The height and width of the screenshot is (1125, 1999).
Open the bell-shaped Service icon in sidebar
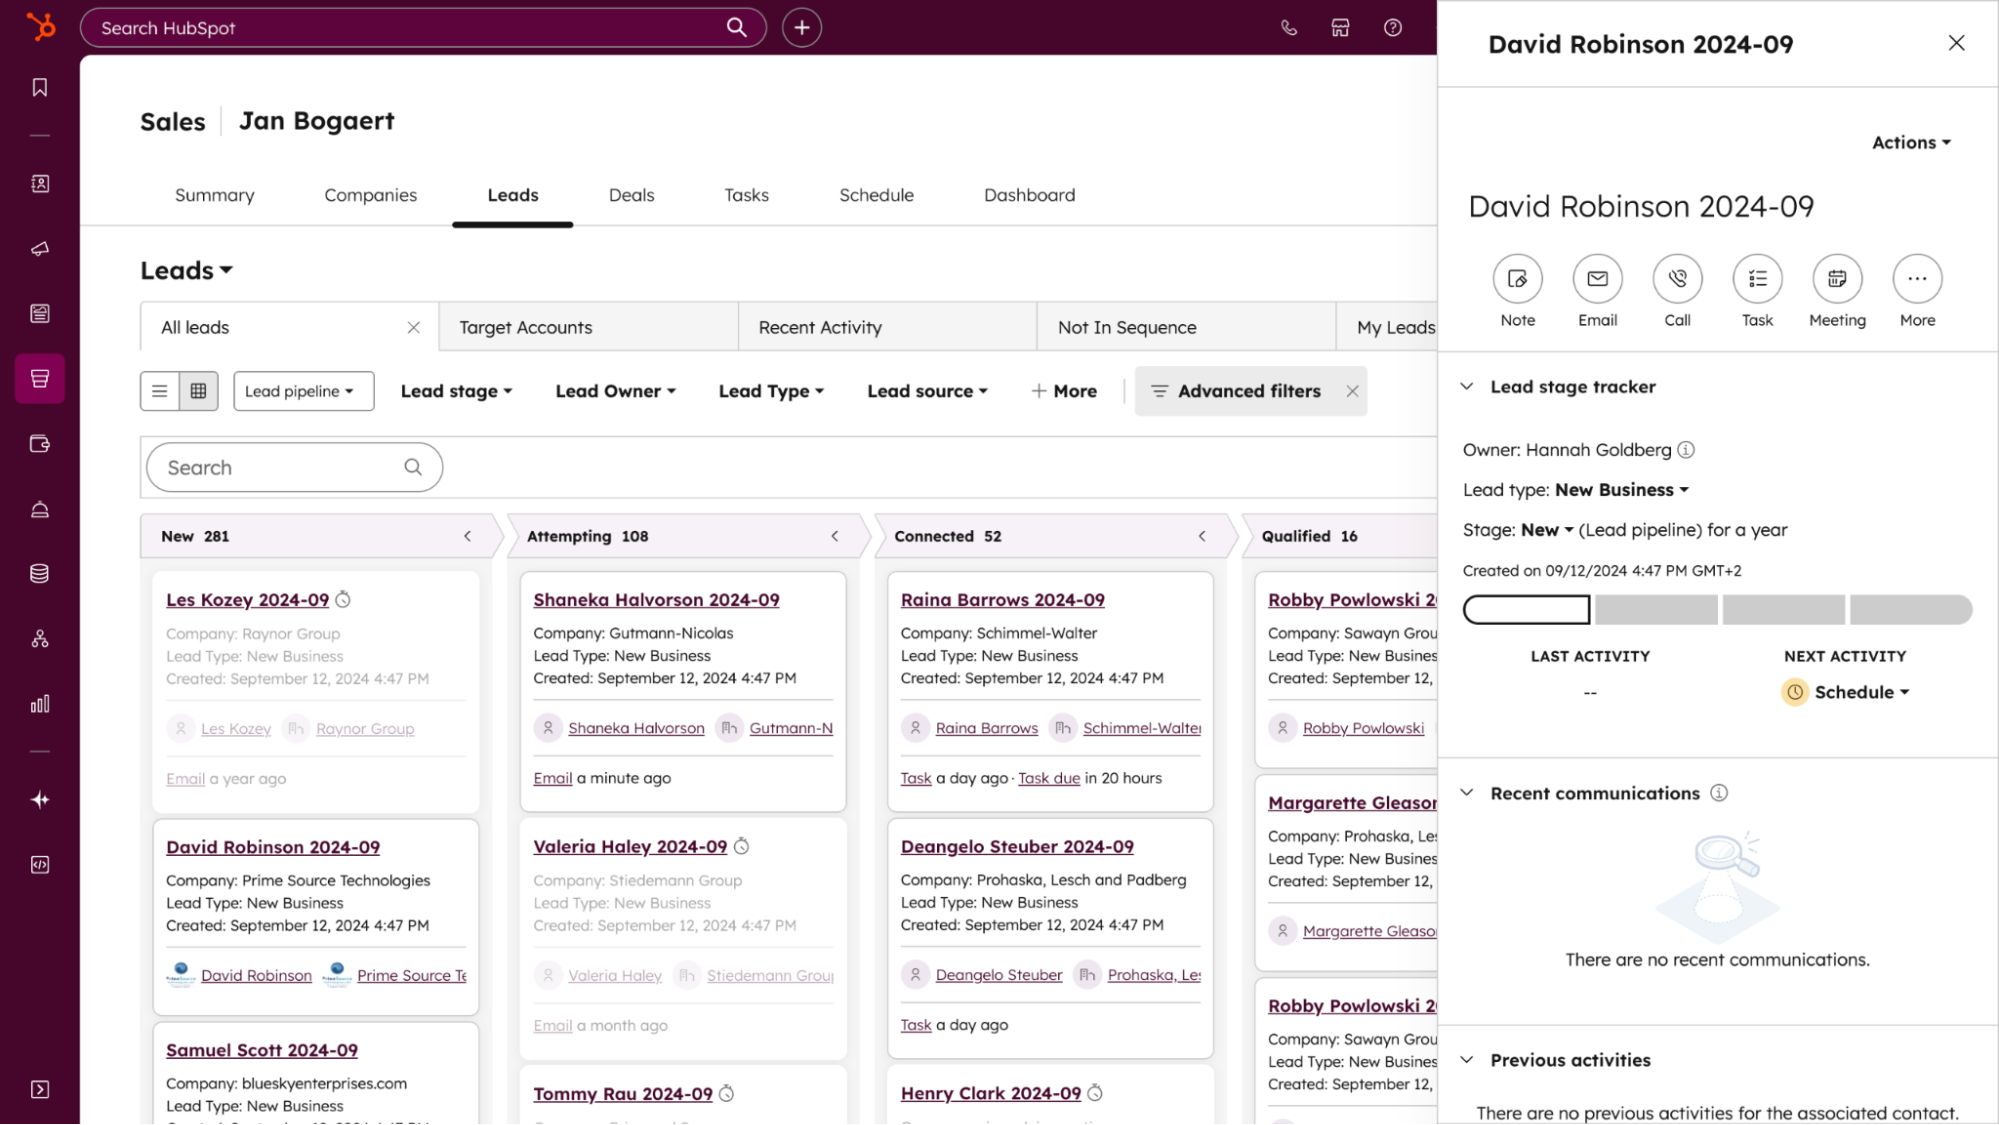pyautogui.click(x=40, y=509)
